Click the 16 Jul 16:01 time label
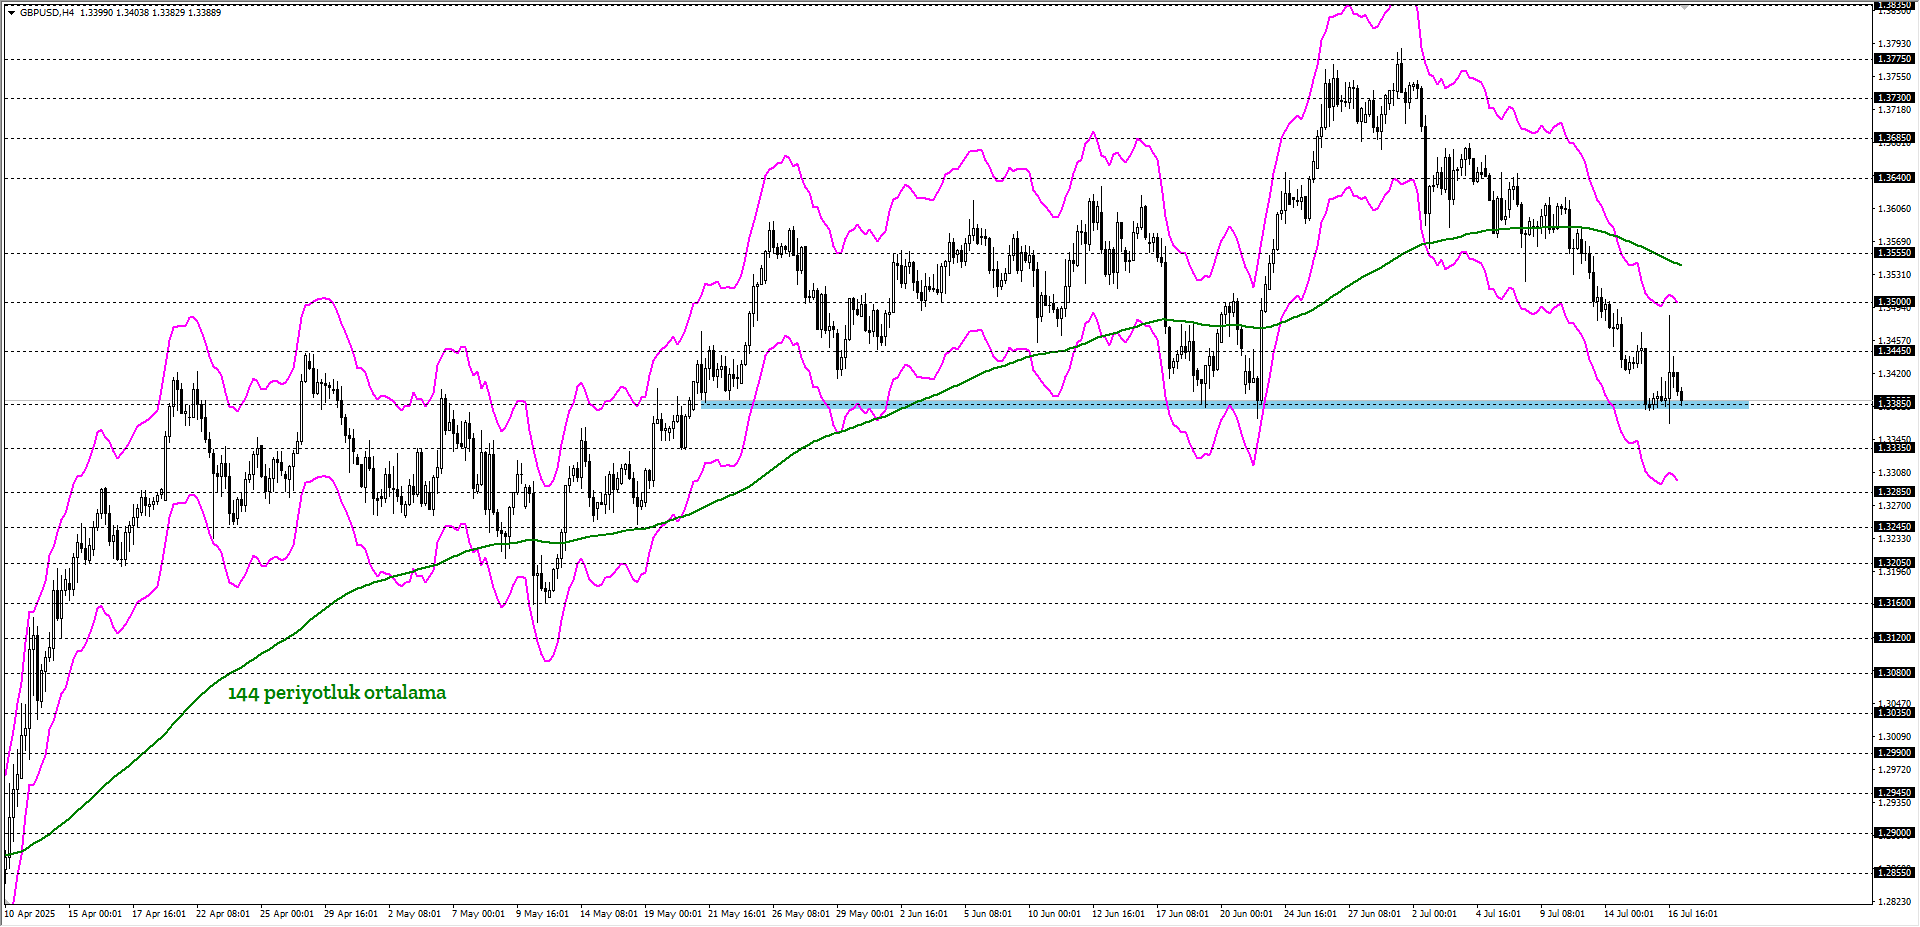The image size is (1920, 927). coord(1693,914)
